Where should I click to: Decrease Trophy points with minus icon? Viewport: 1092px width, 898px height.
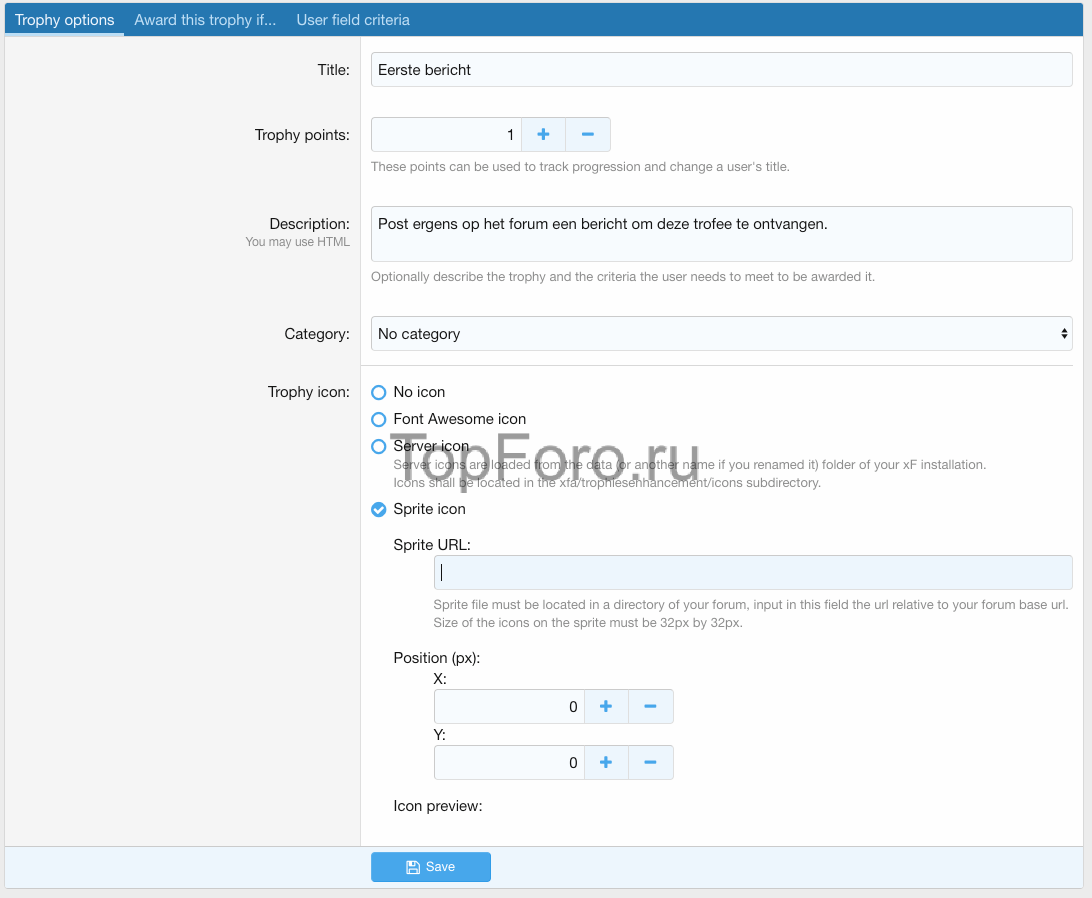point(588,135)
